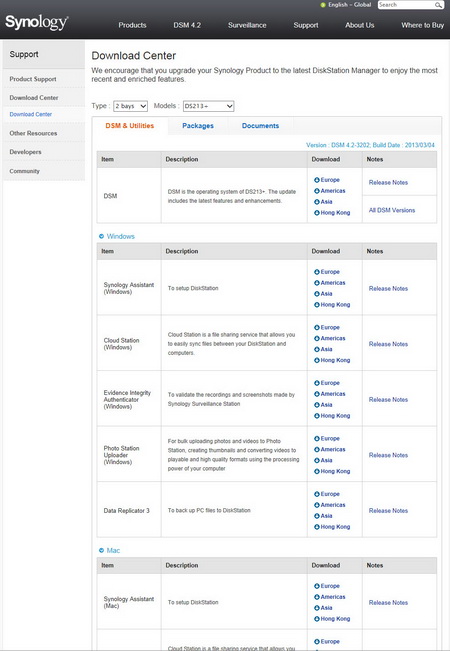This screenshot has width=450, height=651.
Task: Click download icon for Cloud Station Windows Asia
Action: (317, 349)
